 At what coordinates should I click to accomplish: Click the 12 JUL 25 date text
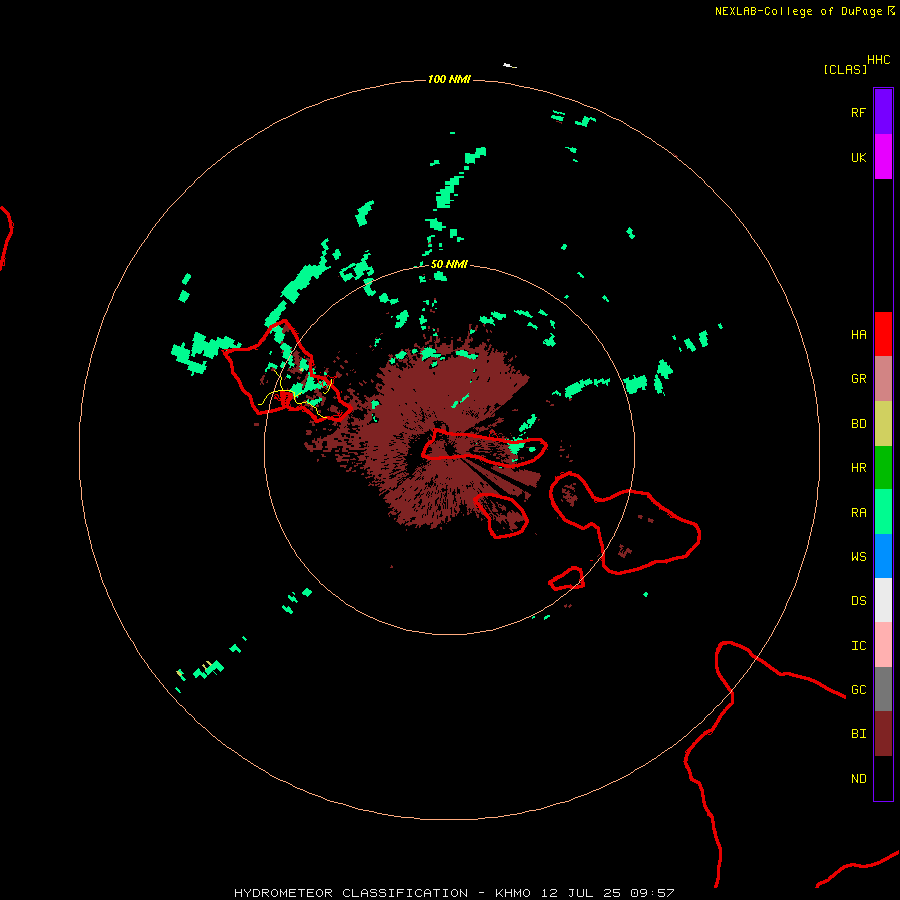(x=580, y=893)
